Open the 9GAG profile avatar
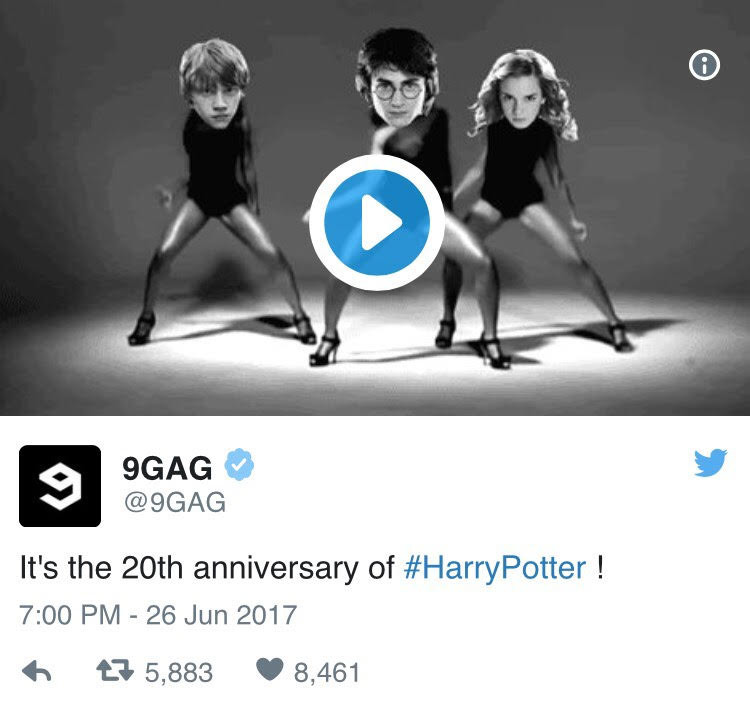The height and width of the screenshot is (716, 750). coord(60,486)
